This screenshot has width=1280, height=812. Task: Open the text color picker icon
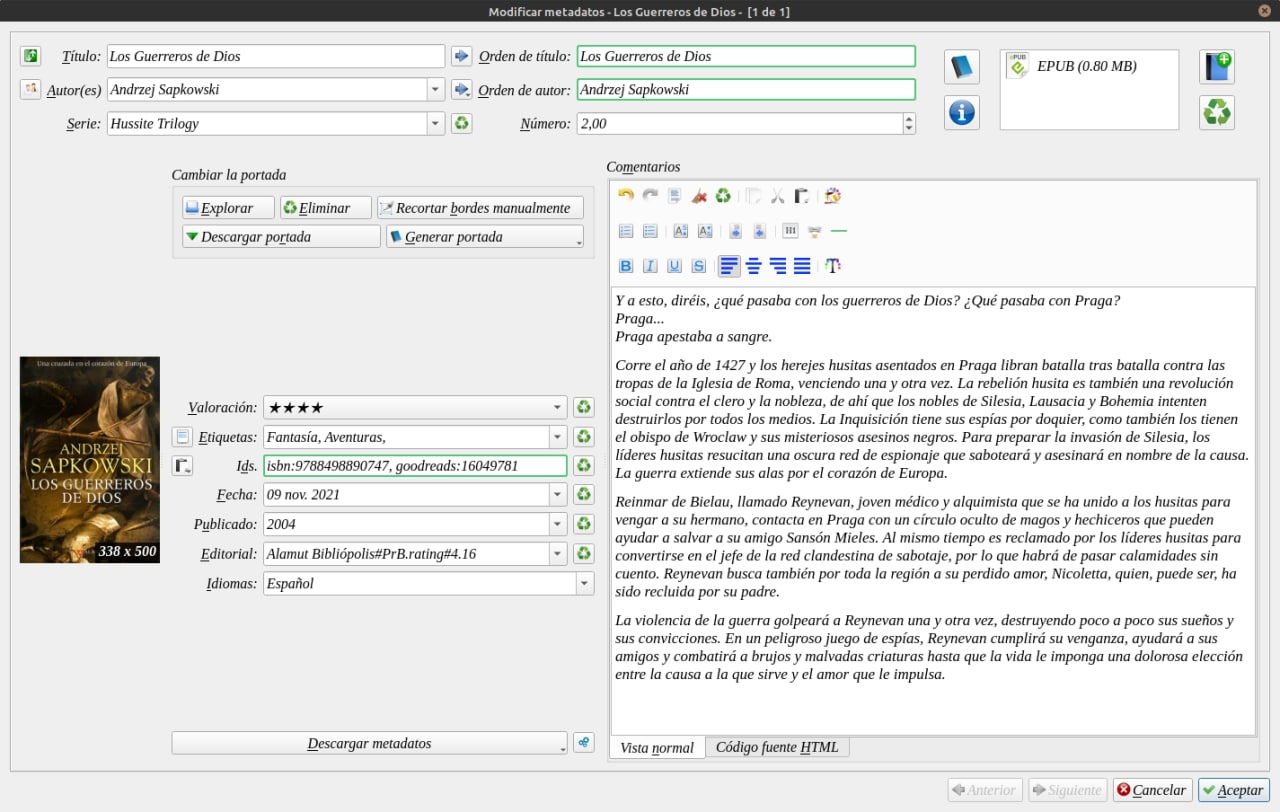click(832, 266)
